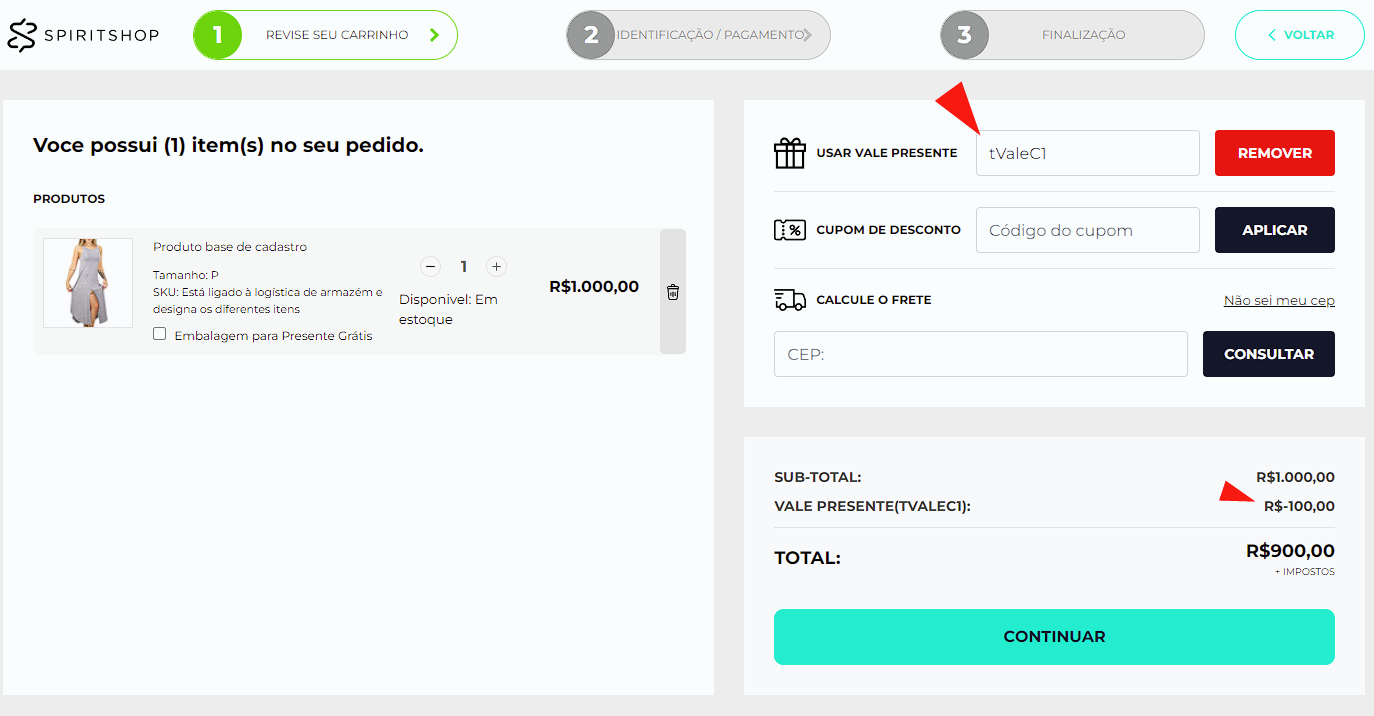The height and width of the screenshot is (716, 1374).
Task: Focus the Código do cupom field
Action: [x=1088, y=230]
